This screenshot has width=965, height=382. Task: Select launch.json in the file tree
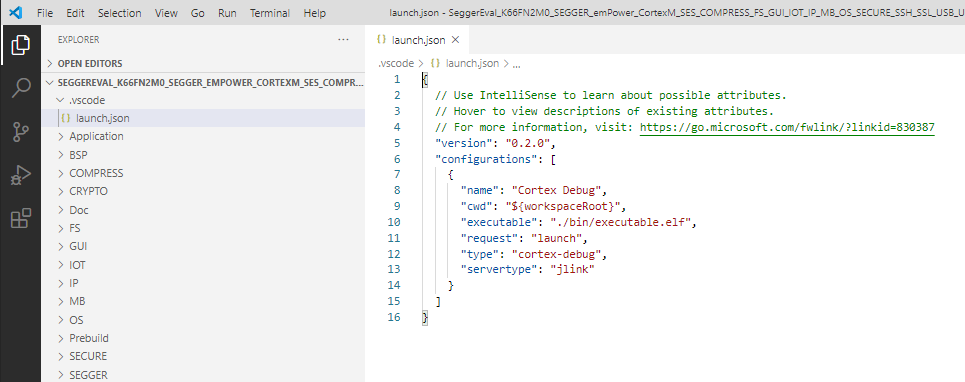(203, 118)
